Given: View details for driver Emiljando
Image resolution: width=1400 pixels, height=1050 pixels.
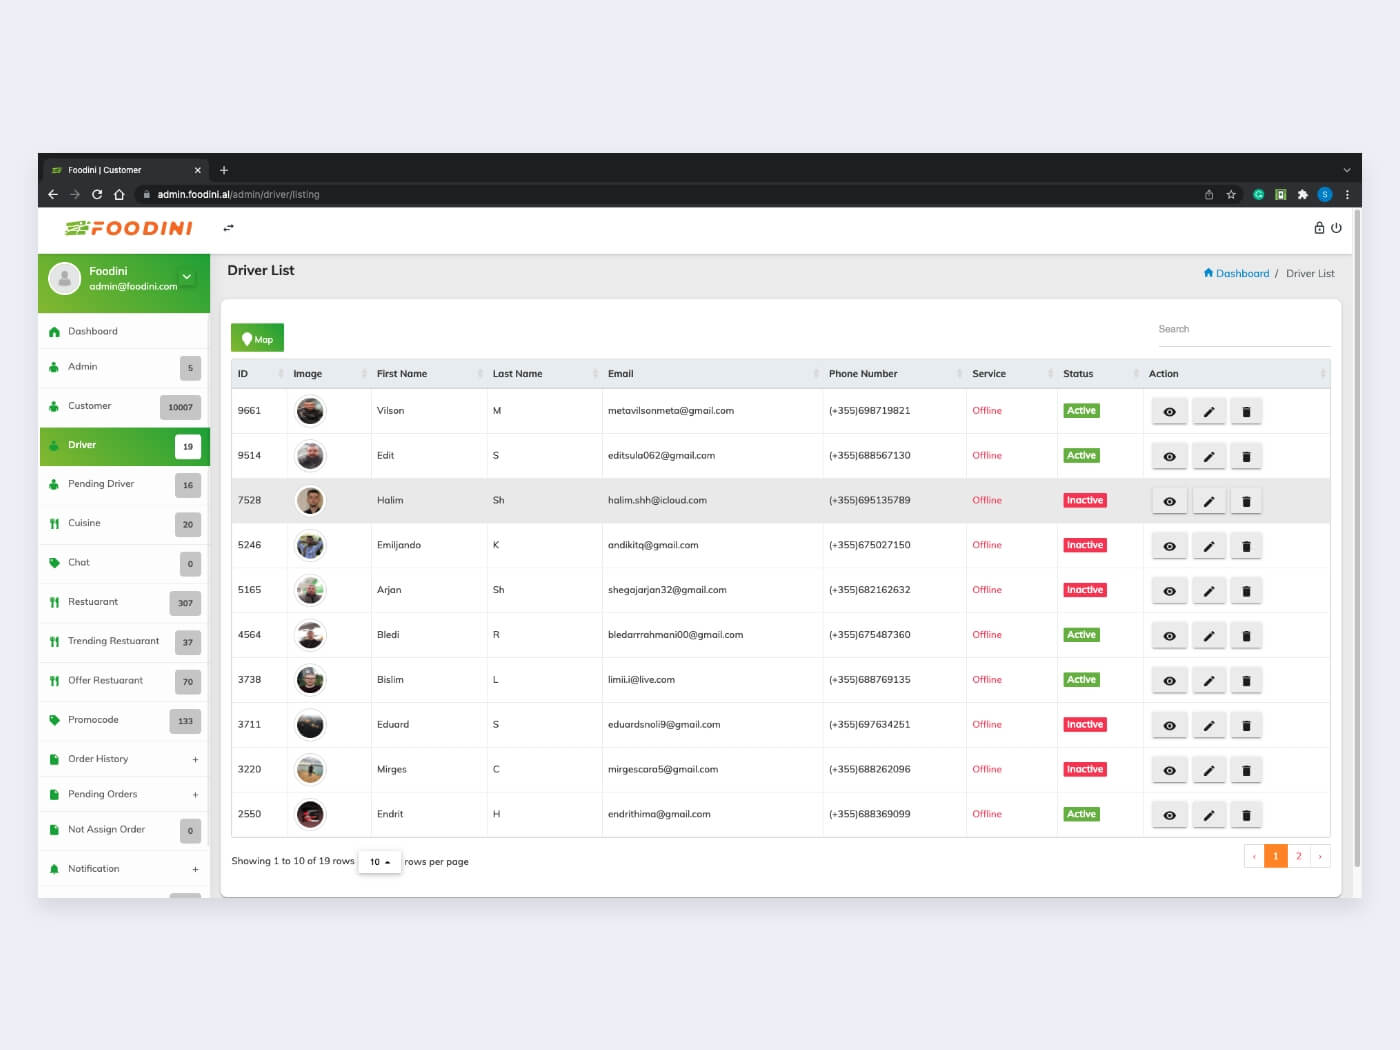Looking at the screenshot, I should coord(1169,546).
